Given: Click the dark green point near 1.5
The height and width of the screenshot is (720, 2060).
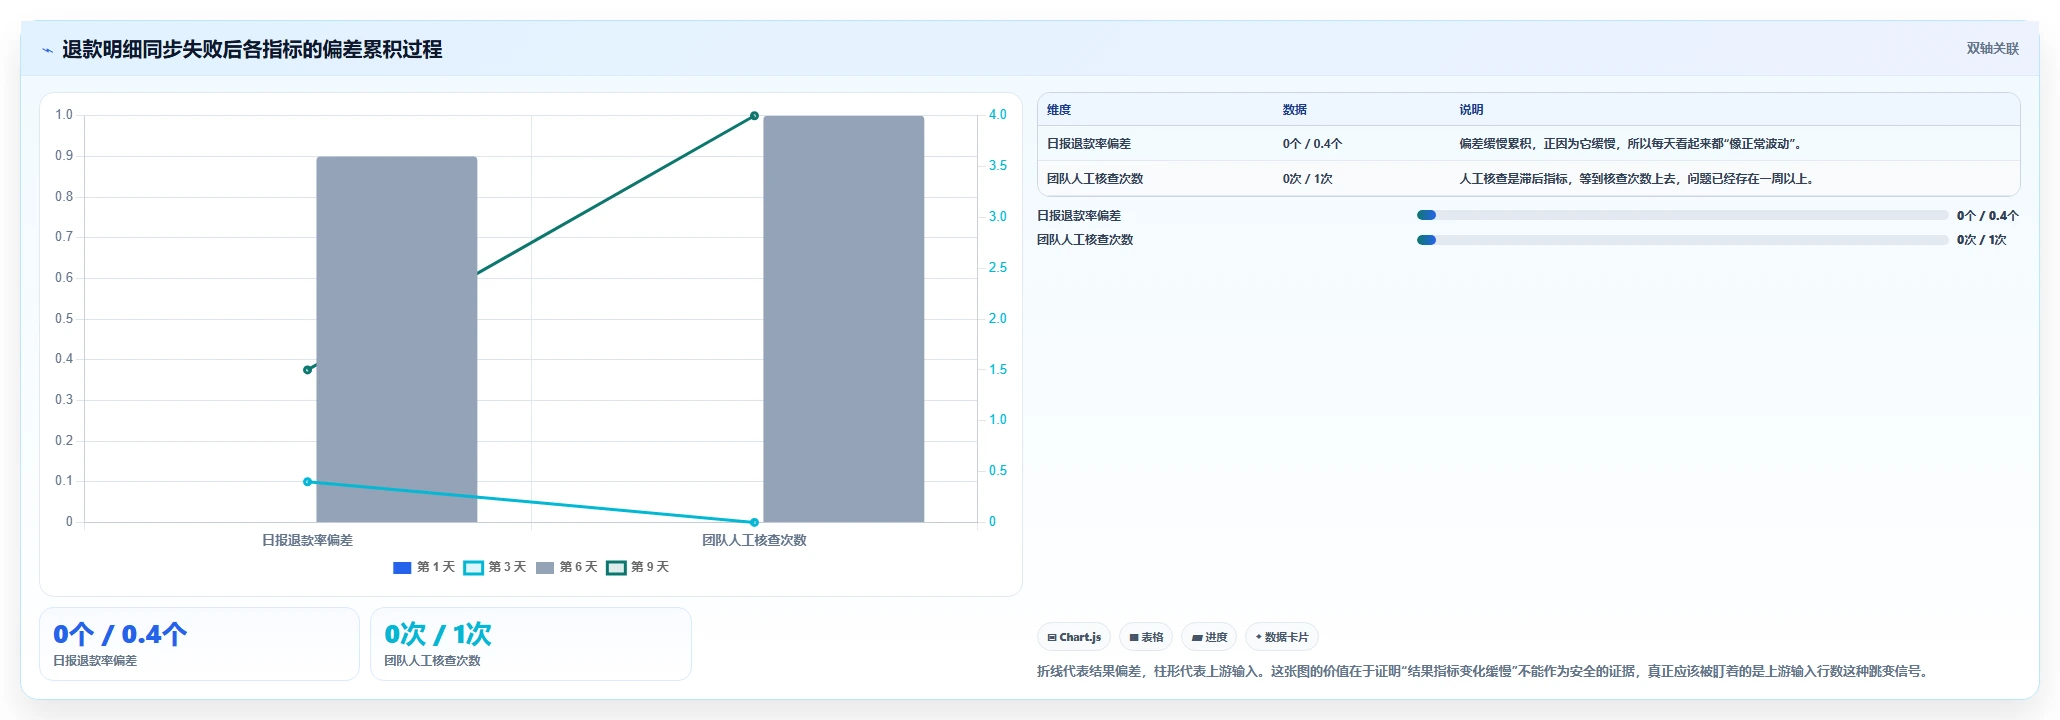Looking at the screenshot, I should pos(307,370).
